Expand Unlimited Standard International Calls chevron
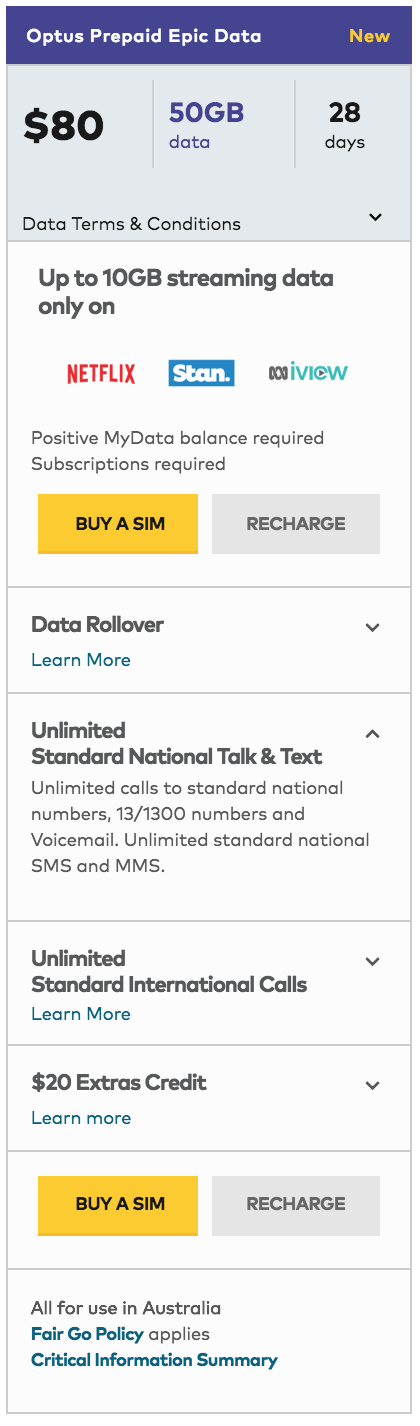This screenshot has width=420, height=1426. pyautogui.click(x=373, y=961)
